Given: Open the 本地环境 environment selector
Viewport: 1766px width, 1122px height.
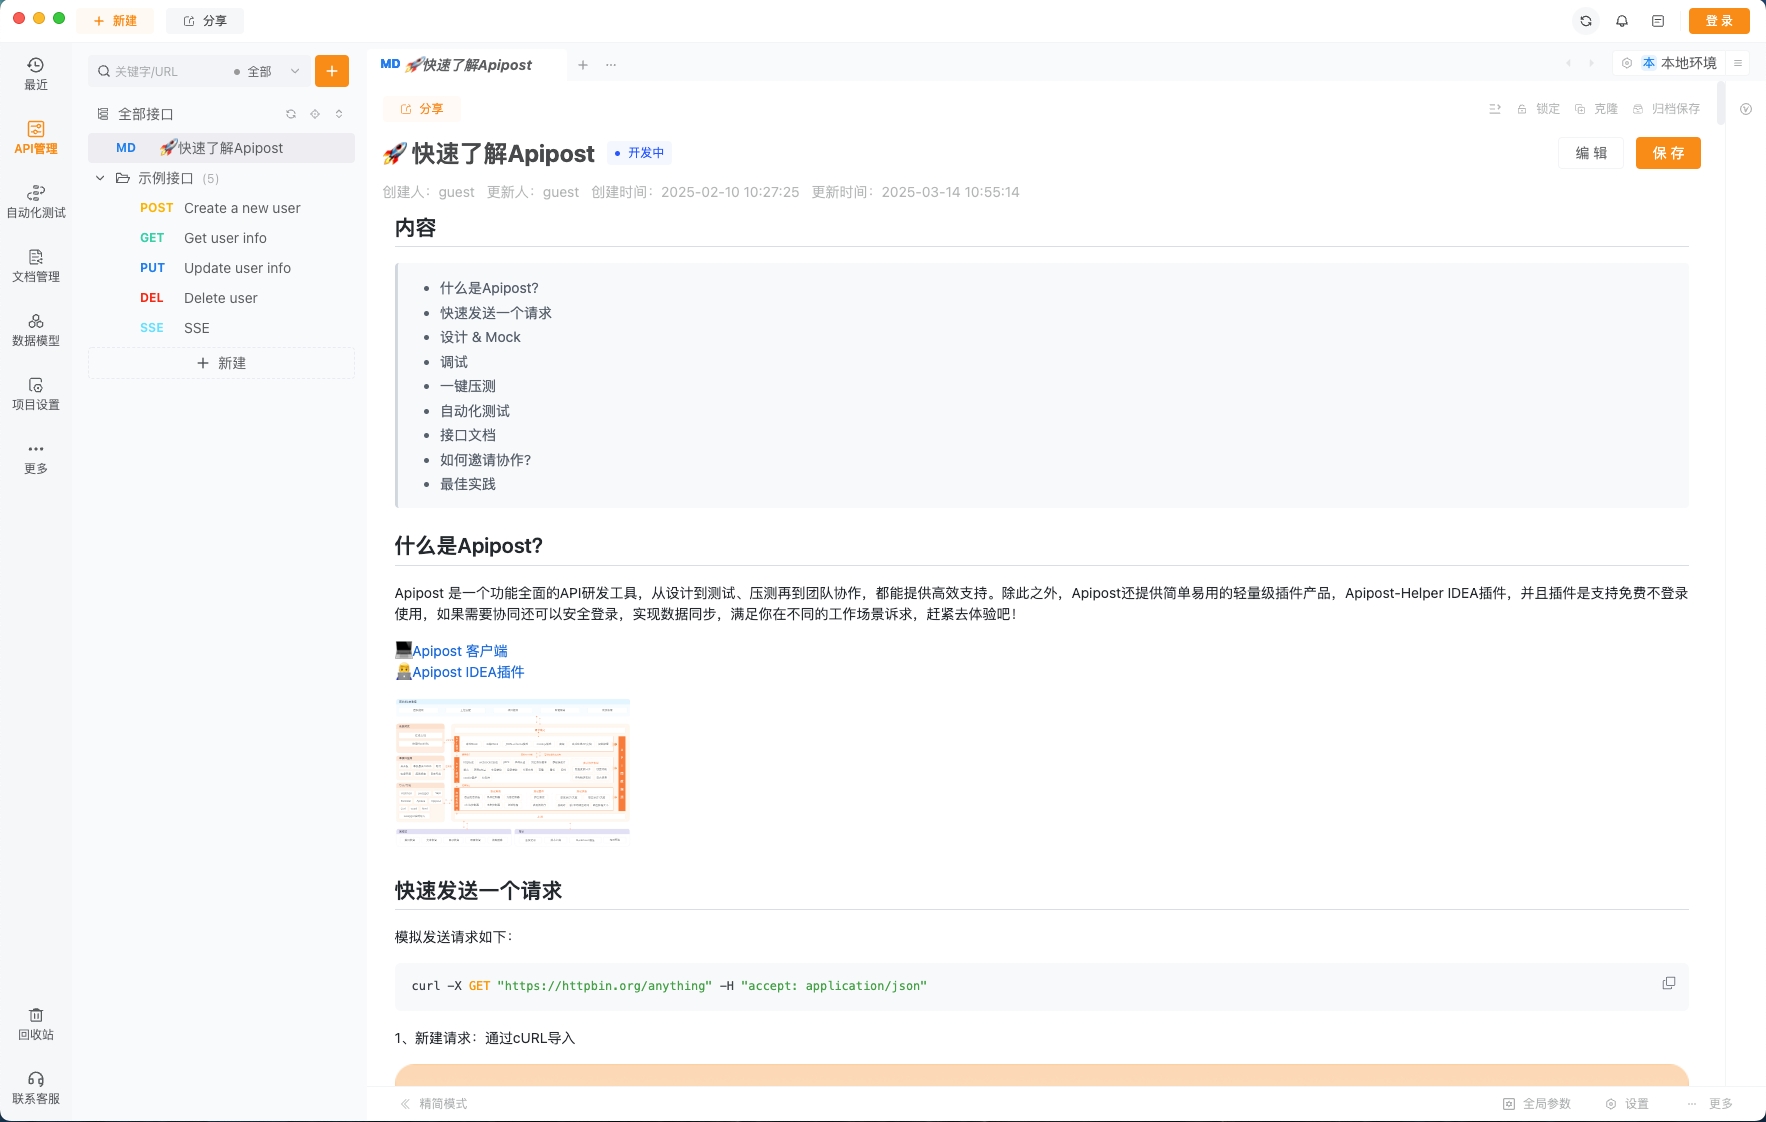Looking at the screenshot, I should pyautogui.click(x=1680, y=63).
